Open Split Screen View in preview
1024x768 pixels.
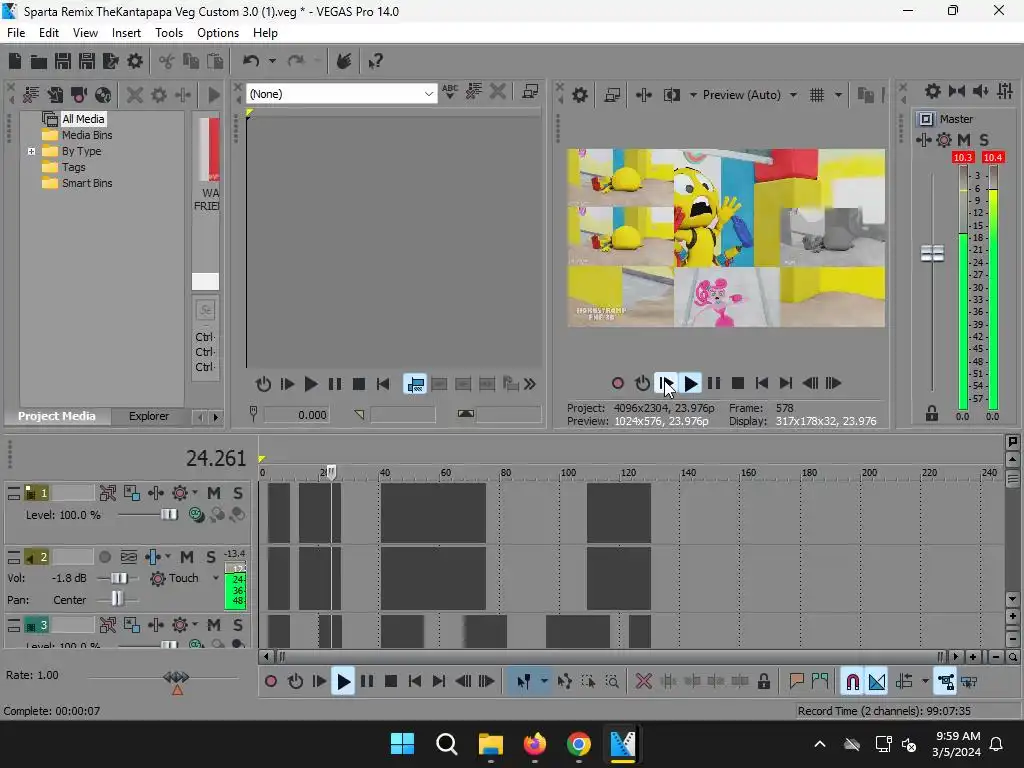pos(672,95)
